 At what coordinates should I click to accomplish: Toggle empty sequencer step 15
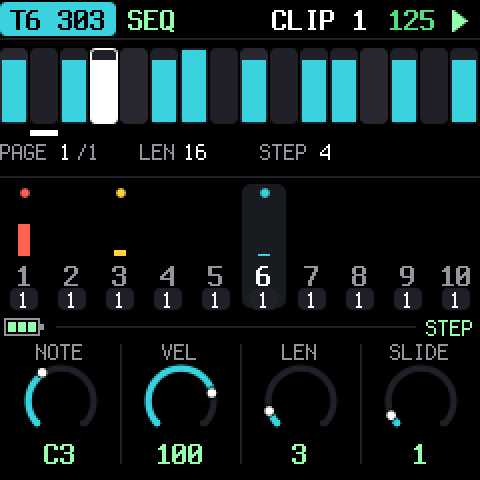(x=434, y=86)
